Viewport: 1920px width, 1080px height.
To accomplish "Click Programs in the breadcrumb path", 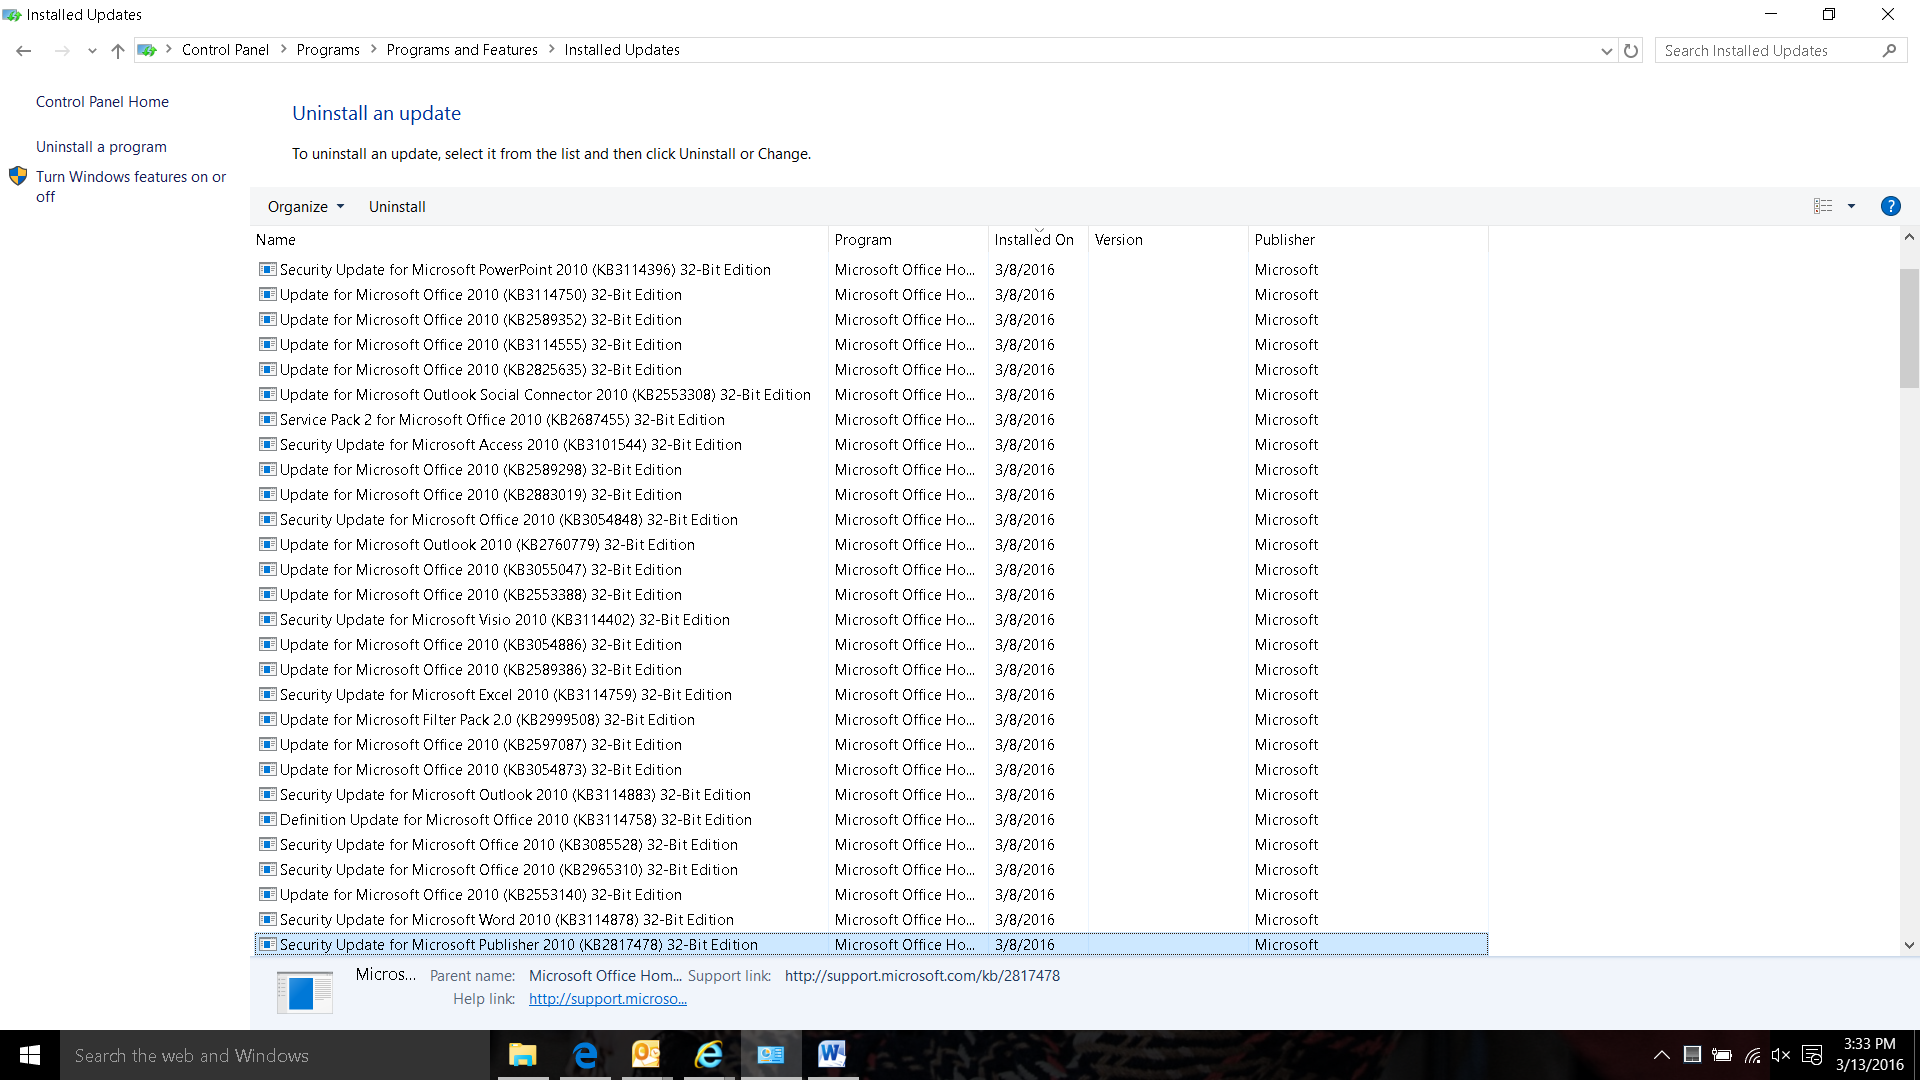I will point(328,50).
